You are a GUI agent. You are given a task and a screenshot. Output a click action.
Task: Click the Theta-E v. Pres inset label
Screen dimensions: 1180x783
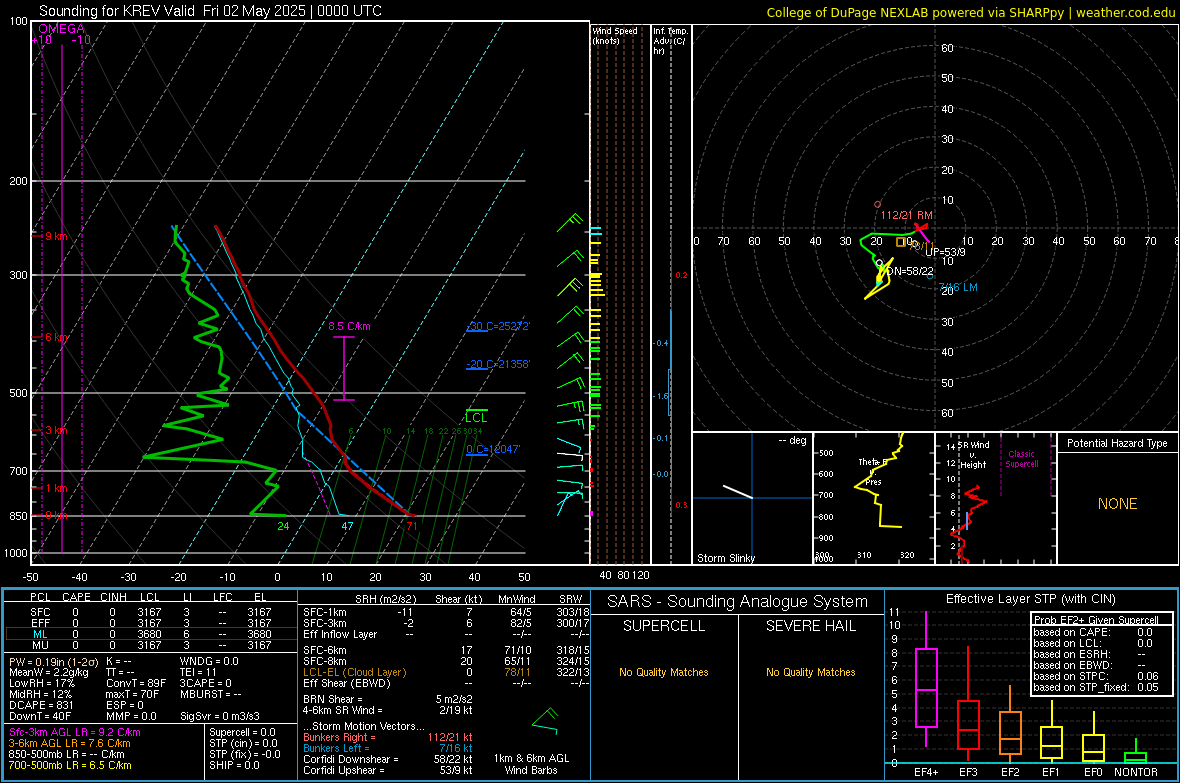(x=873, y=471)
